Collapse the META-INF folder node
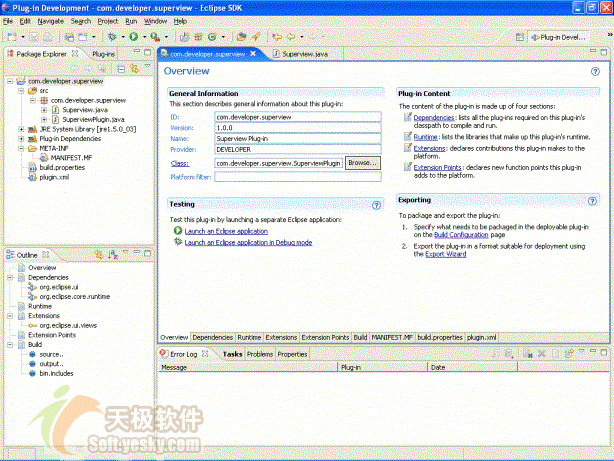 coord(21,148)
